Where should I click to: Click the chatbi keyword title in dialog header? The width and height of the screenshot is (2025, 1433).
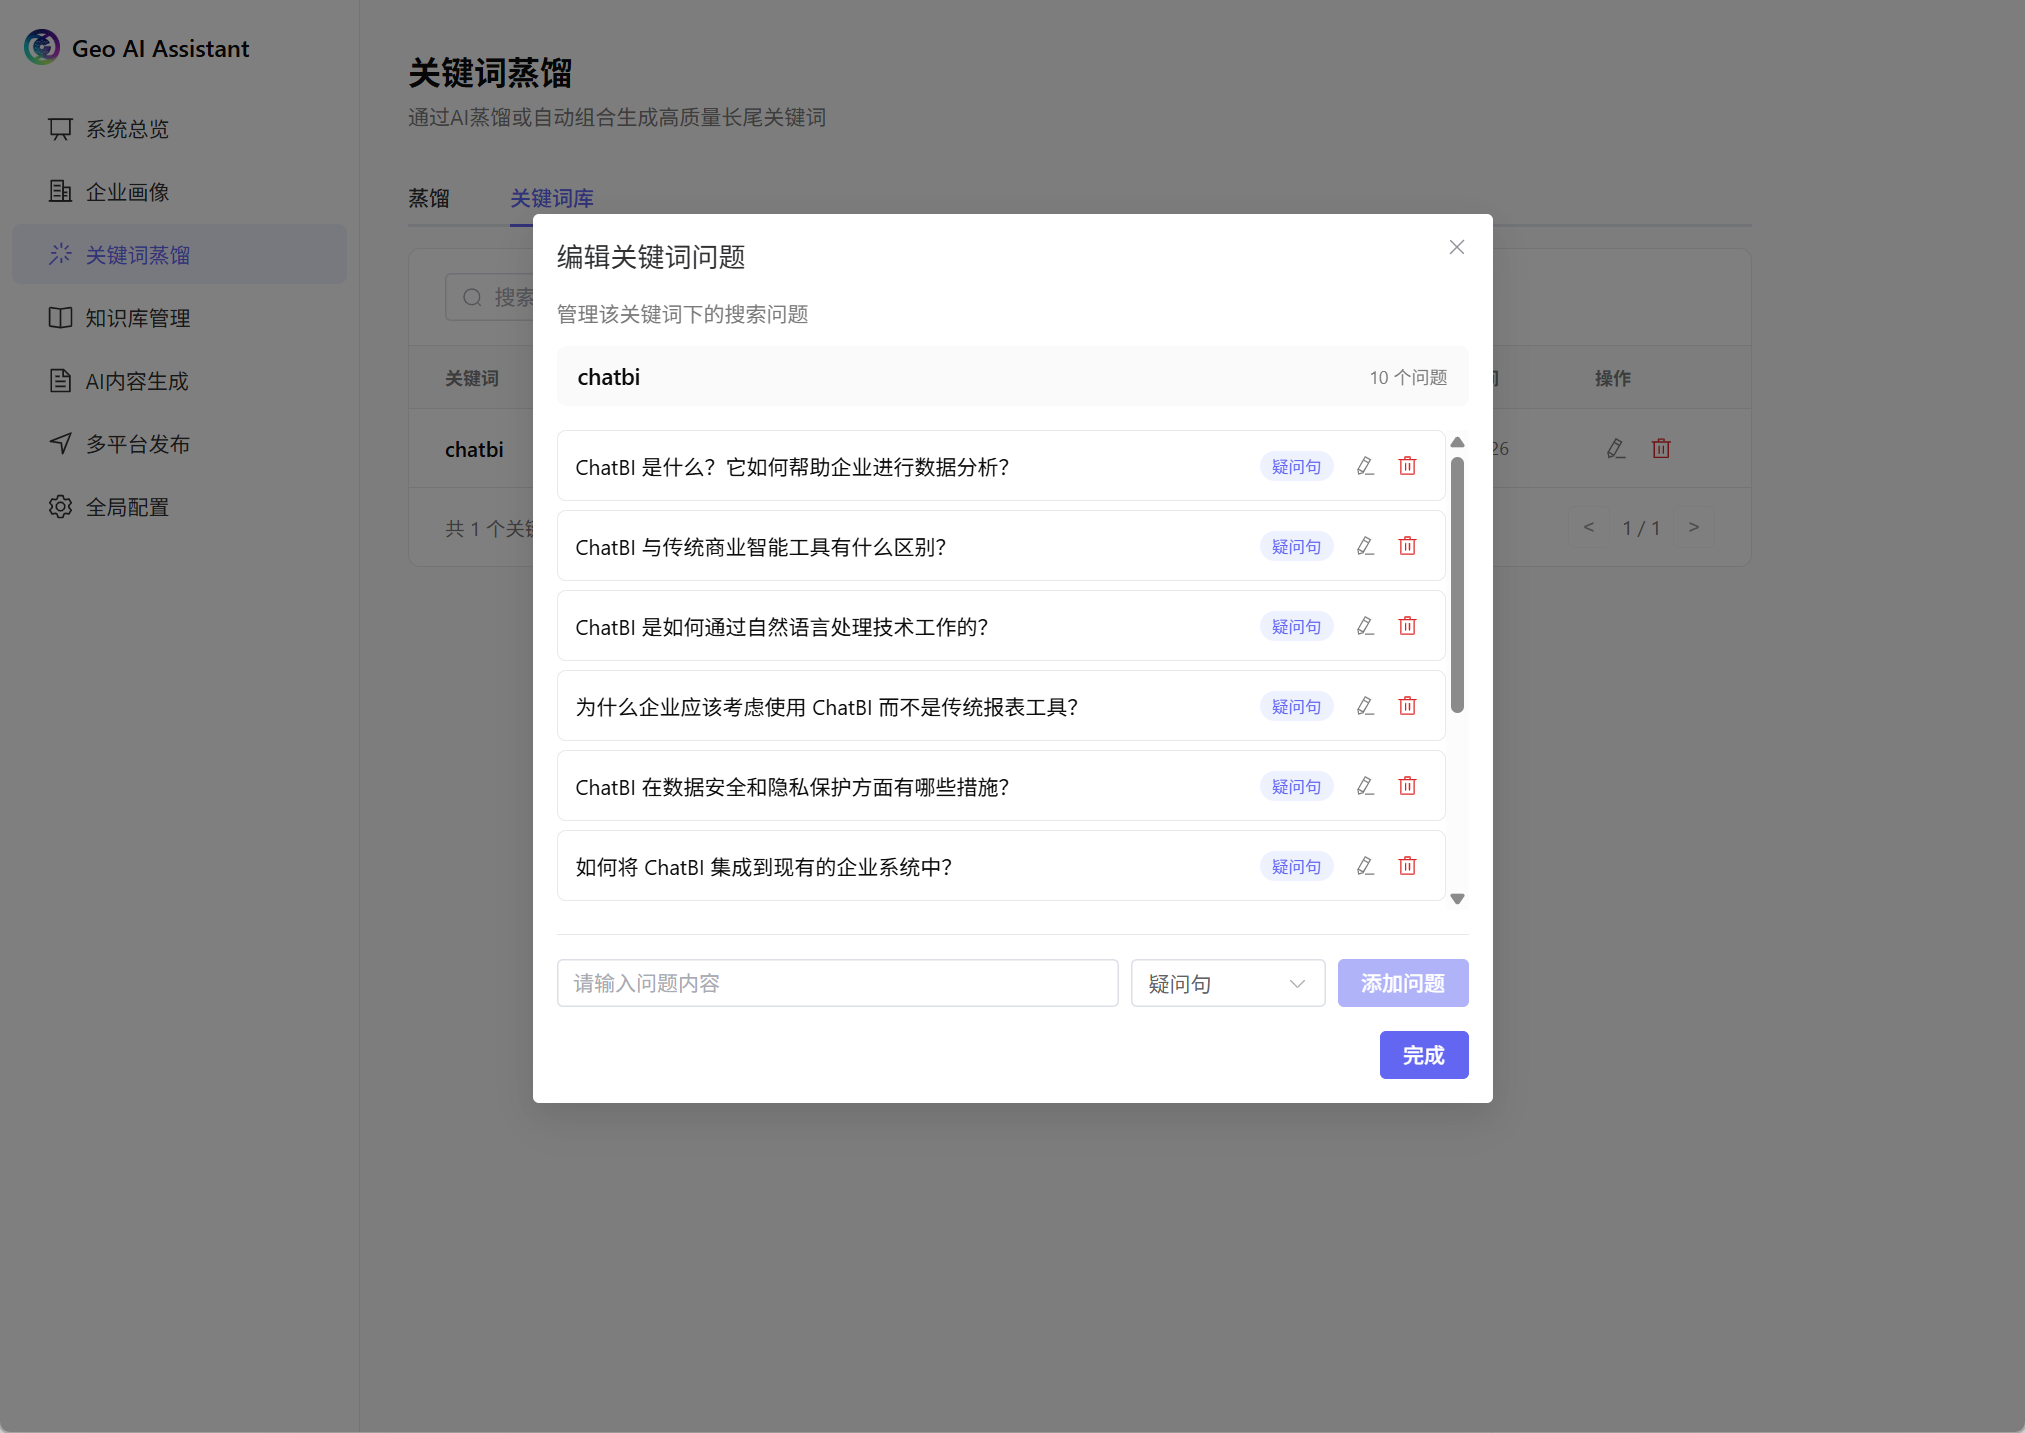pos(608,377)
